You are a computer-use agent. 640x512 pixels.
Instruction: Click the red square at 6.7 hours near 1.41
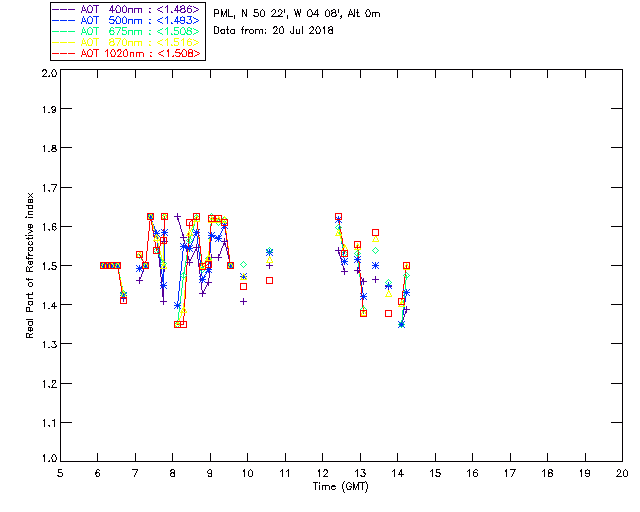click(123, 301)
